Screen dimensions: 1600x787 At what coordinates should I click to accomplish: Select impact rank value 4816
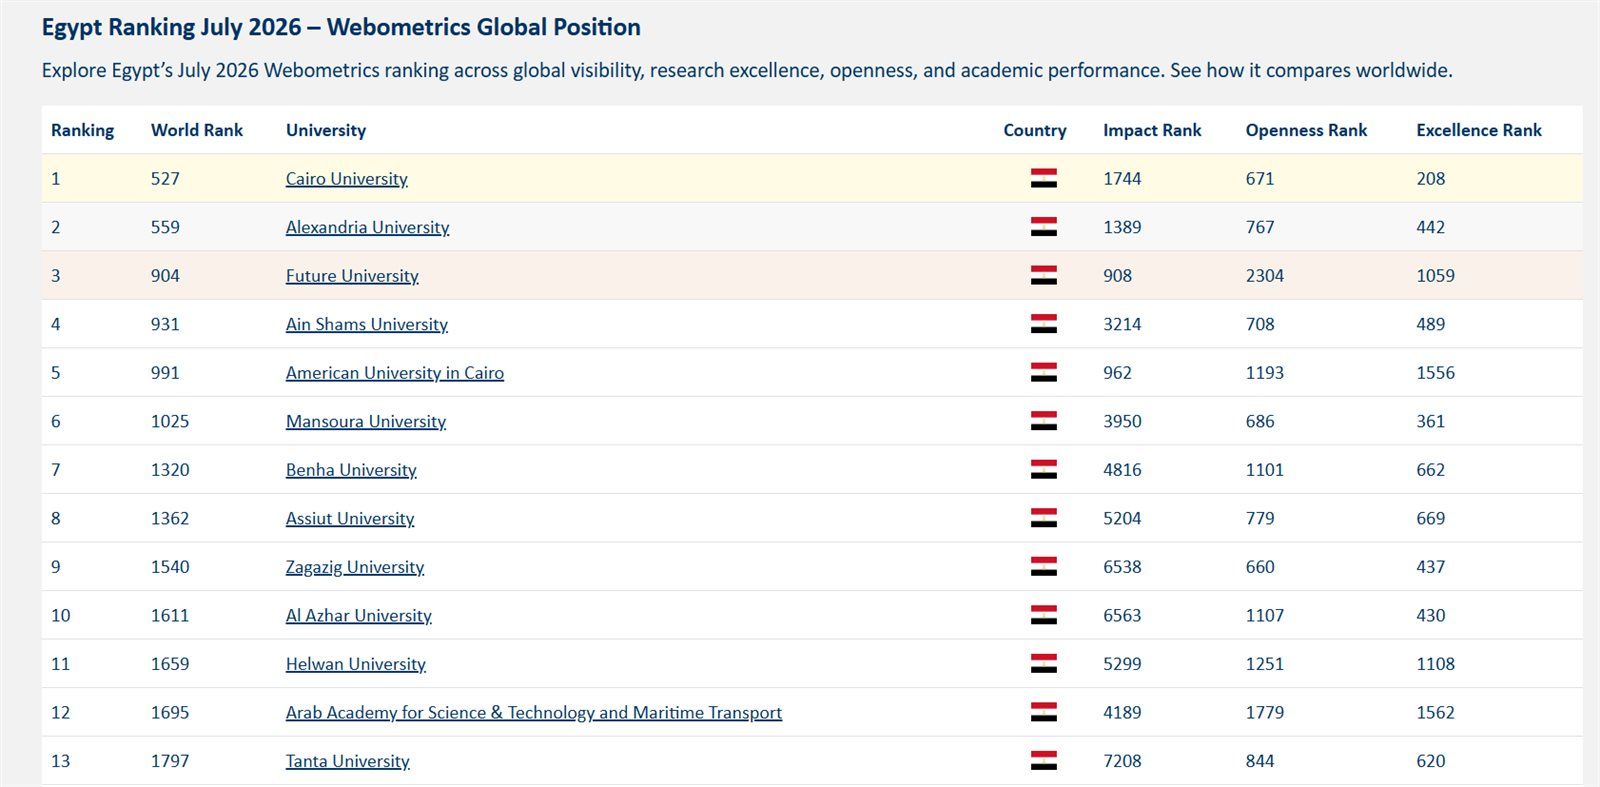point(1122,470)
